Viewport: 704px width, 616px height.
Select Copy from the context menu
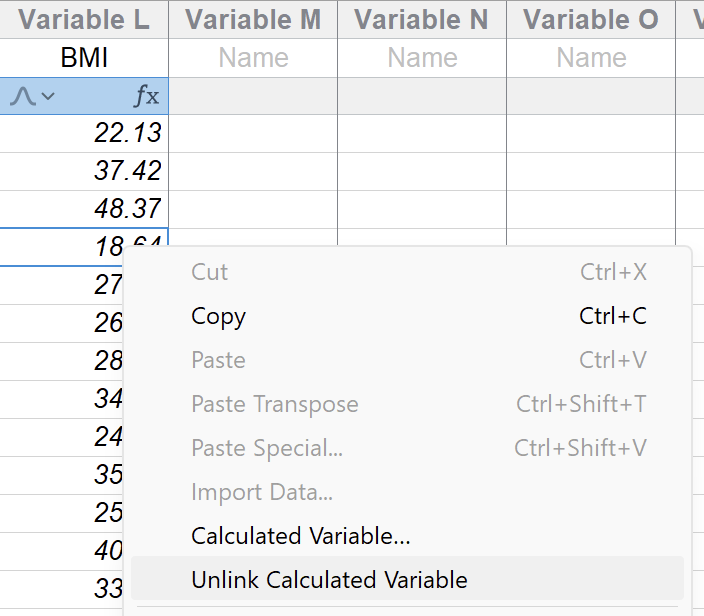(x=219, y=316)
